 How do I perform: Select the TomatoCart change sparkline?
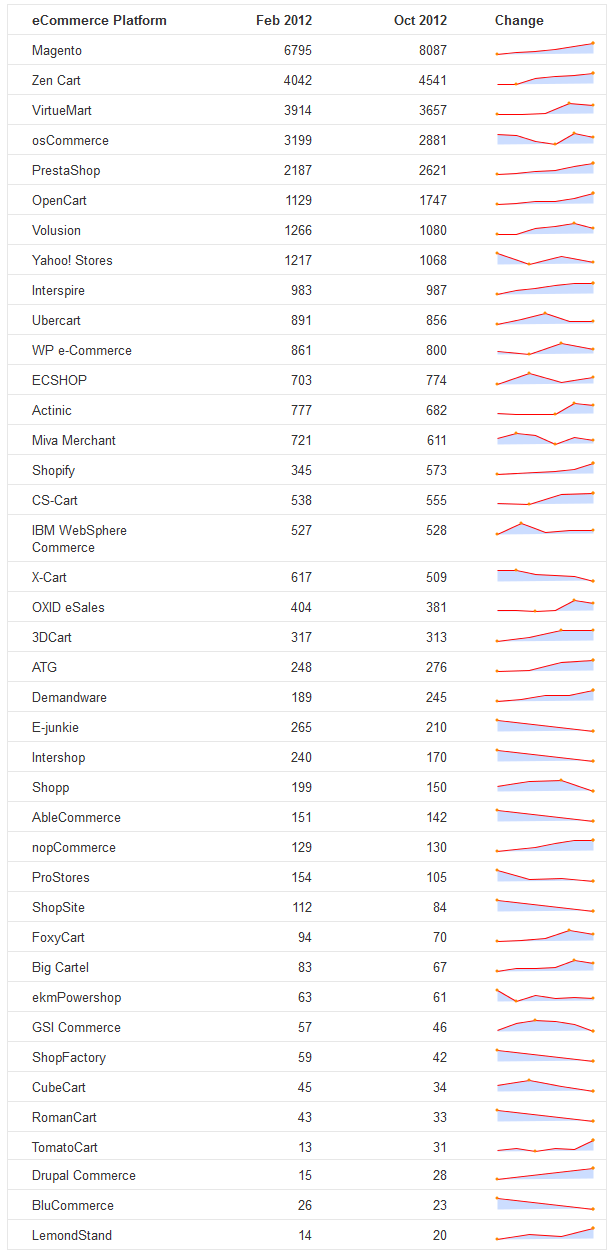click(545, 1145)
